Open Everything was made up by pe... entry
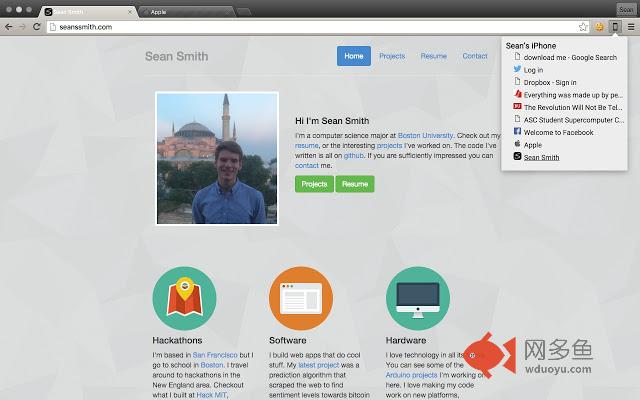Screen dimensions: 640x400 pos(573,95)
